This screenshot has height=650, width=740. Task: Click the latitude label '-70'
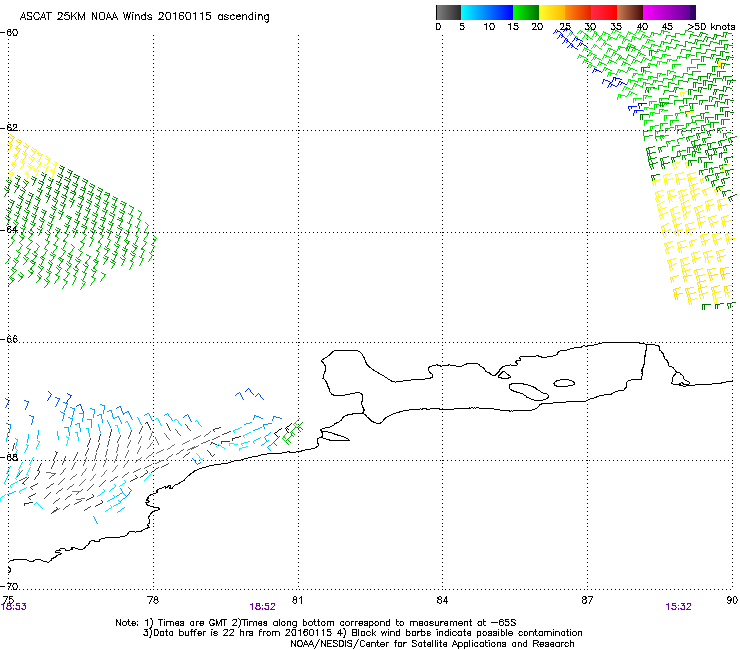click(x=9, y=586)
